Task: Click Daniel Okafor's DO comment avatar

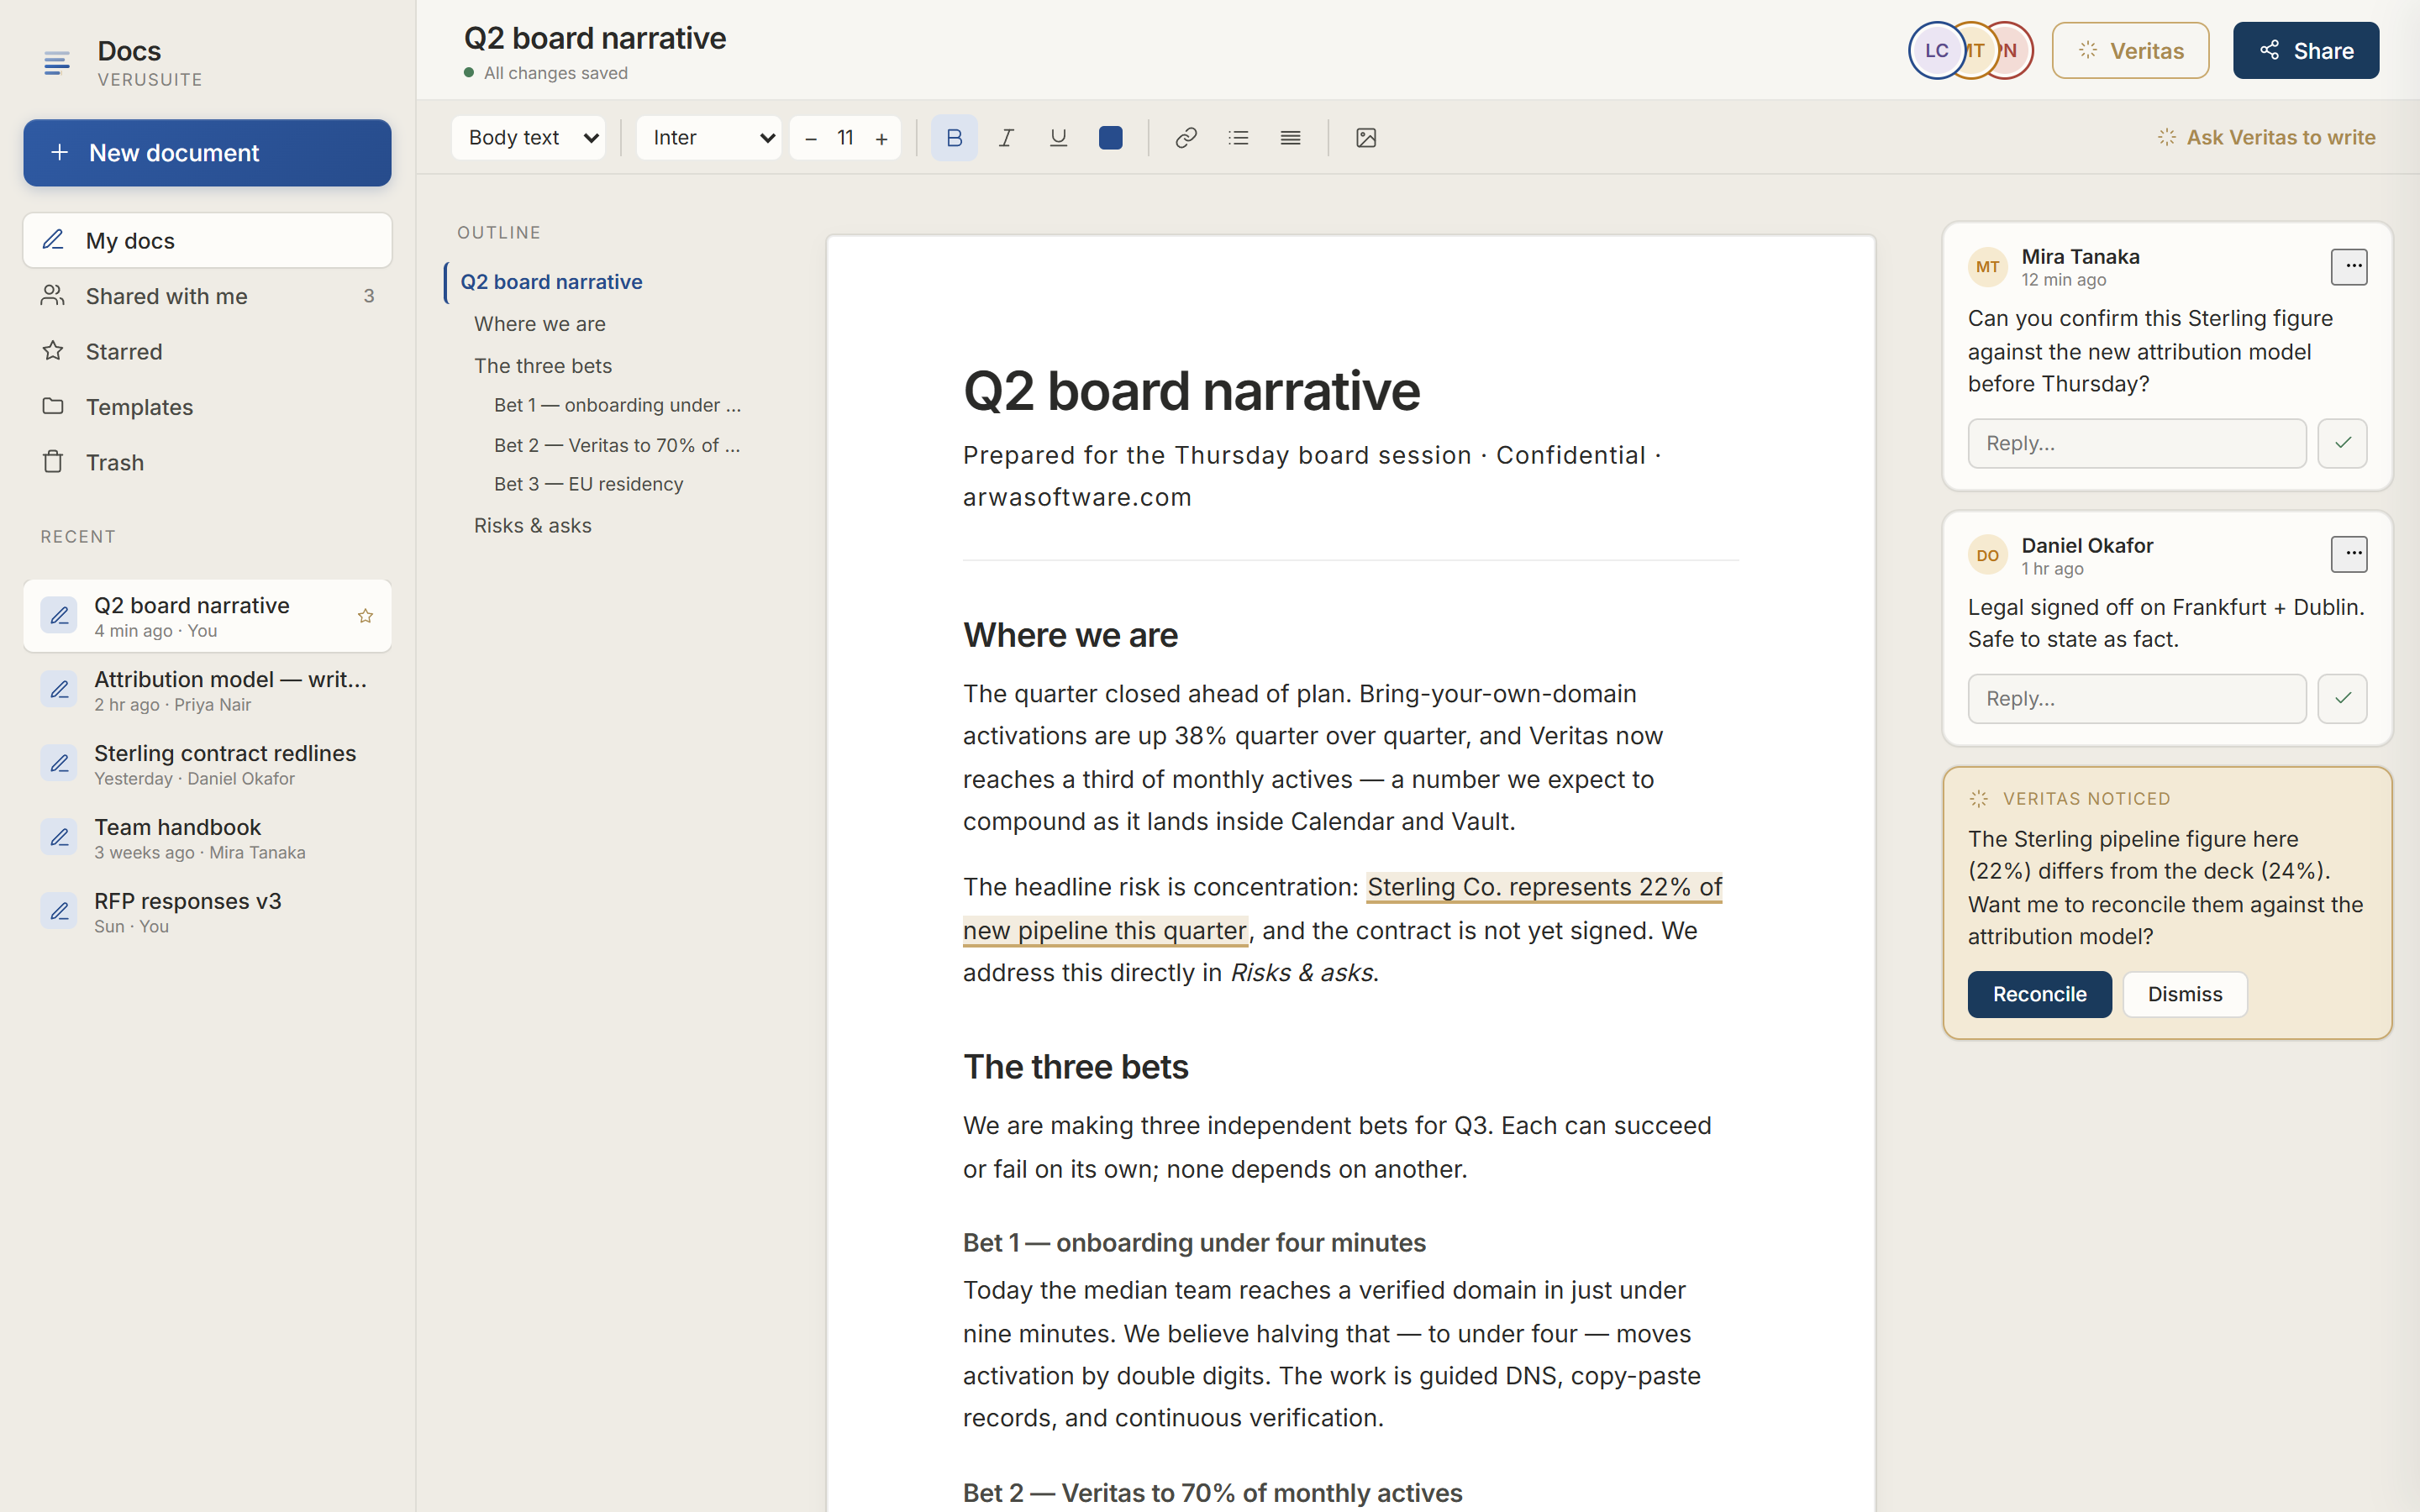Action: 1987,555
